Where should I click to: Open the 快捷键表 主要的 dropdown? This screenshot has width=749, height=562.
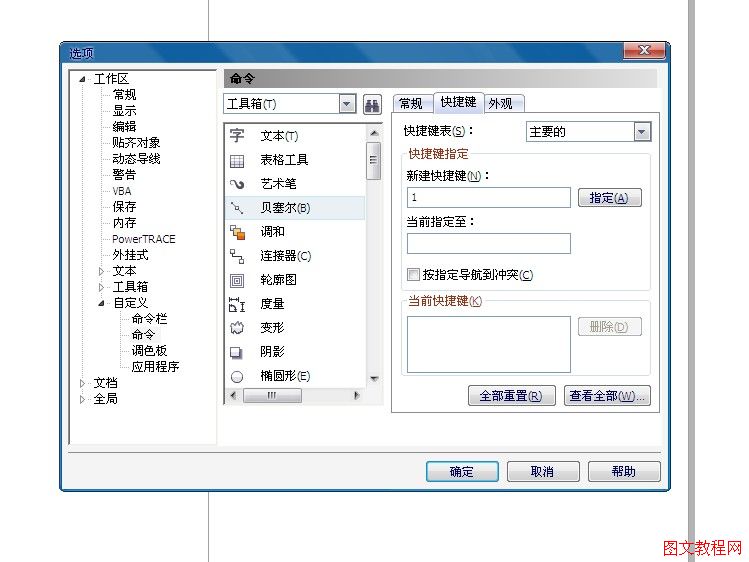click(x=642, y=131)
